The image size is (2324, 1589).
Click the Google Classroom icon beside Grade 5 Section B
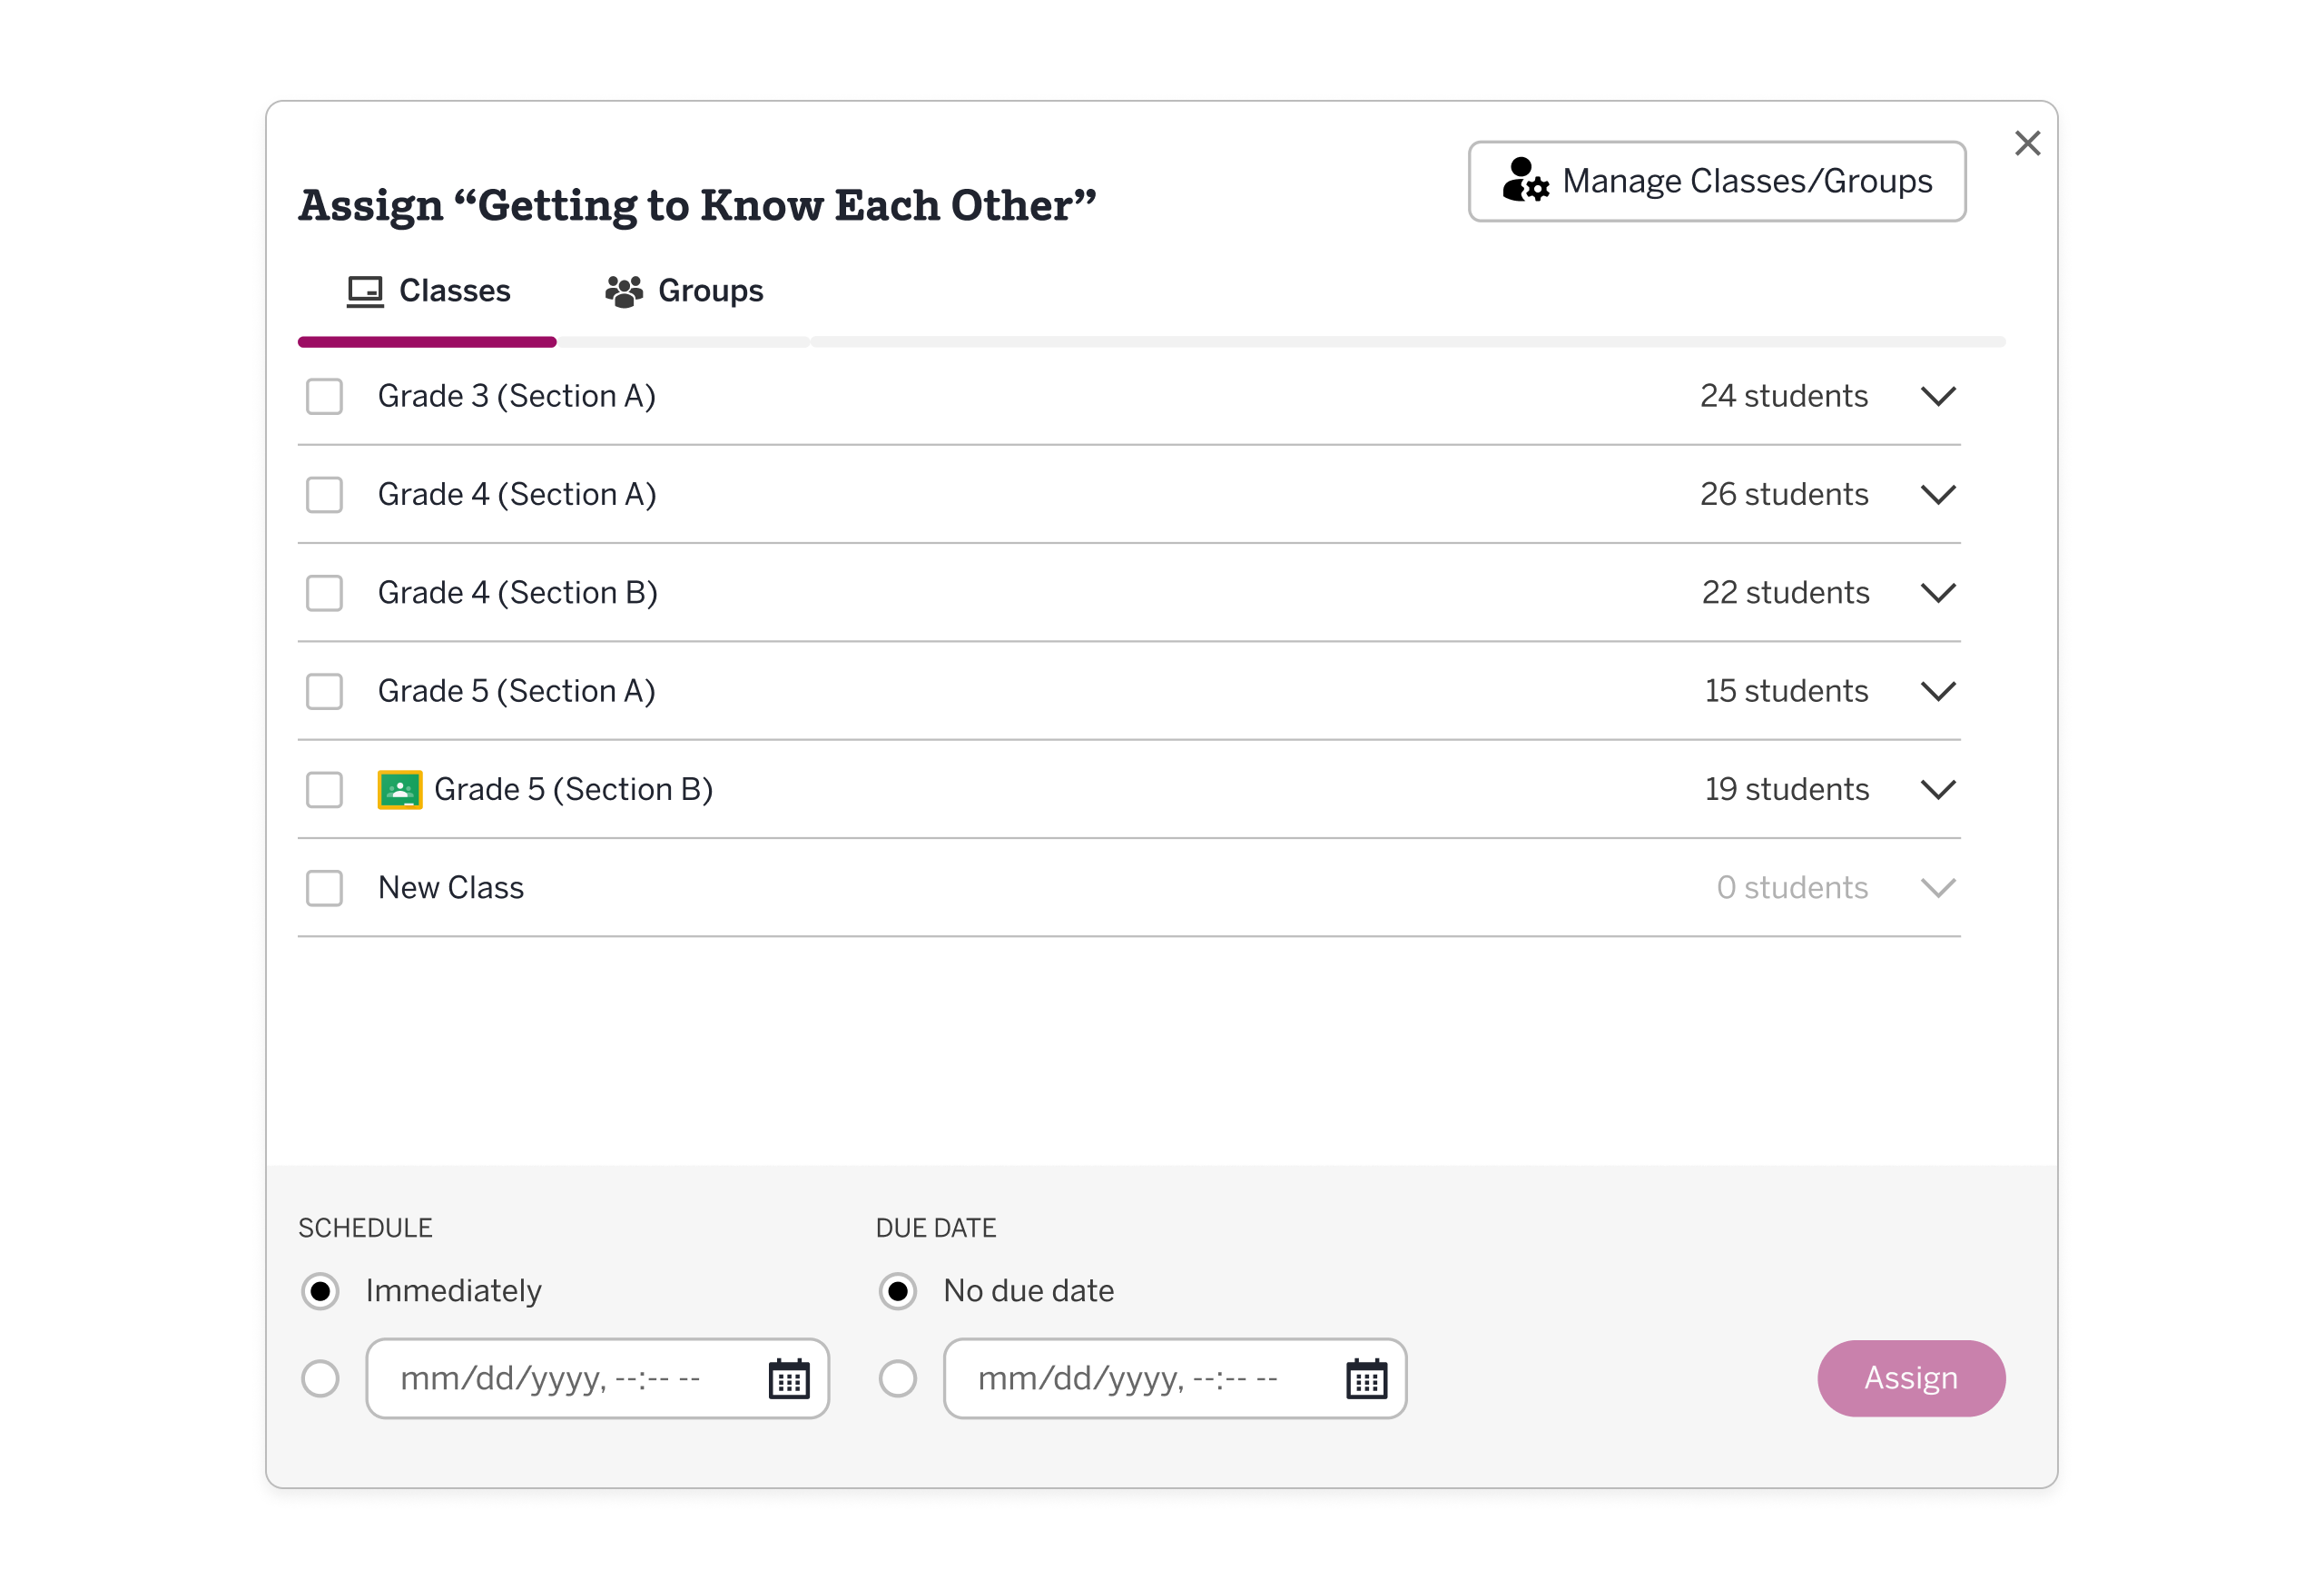[399, 790]
